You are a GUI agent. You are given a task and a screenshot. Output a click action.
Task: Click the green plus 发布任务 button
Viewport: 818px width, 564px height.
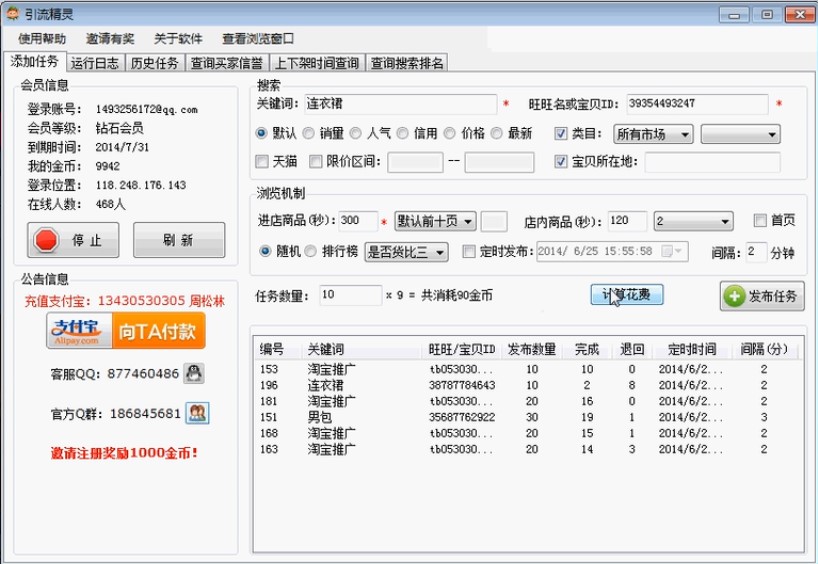point(761,296)
